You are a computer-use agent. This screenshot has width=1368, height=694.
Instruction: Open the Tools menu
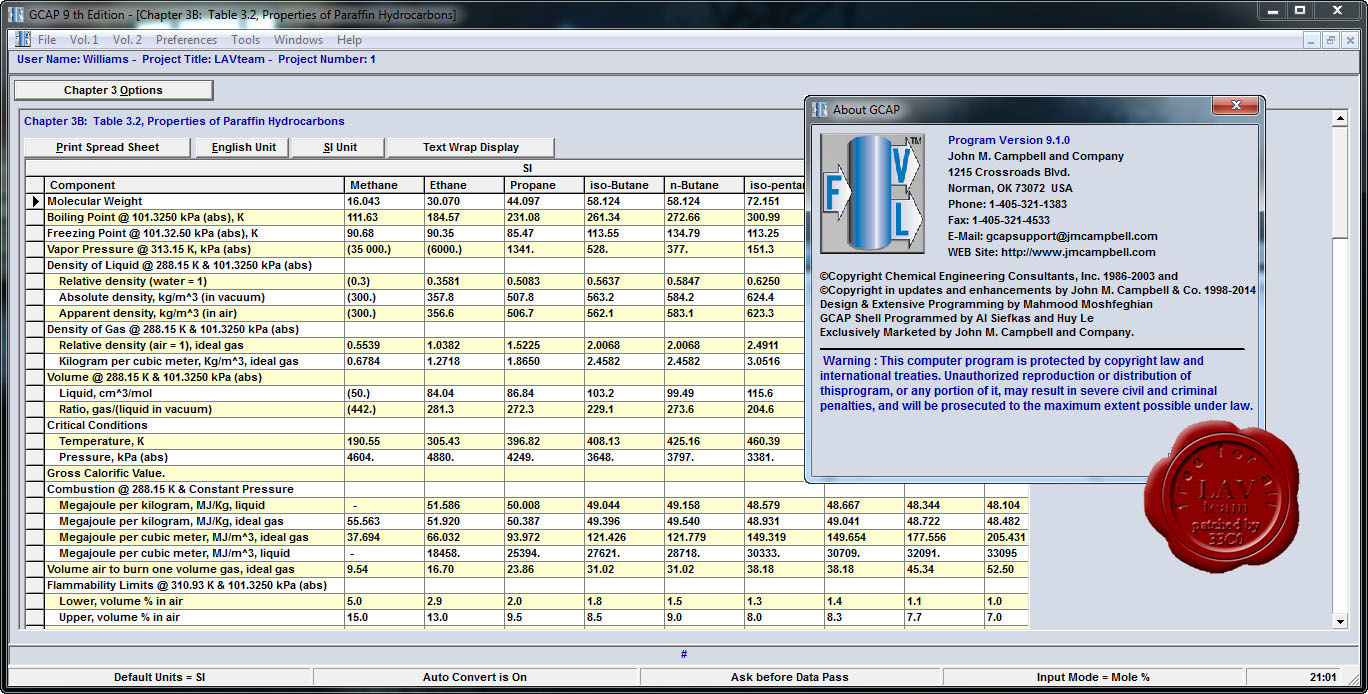coord(245,40)
